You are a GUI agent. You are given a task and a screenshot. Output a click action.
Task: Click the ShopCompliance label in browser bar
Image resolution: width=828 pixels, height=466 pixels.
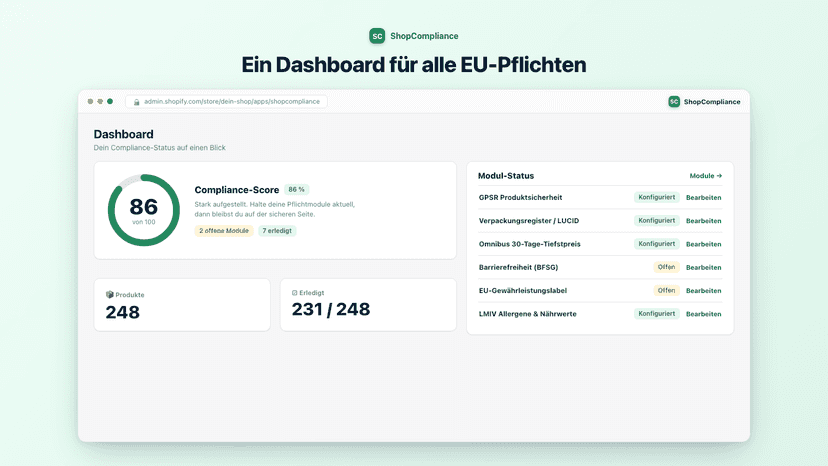[712, 102]
